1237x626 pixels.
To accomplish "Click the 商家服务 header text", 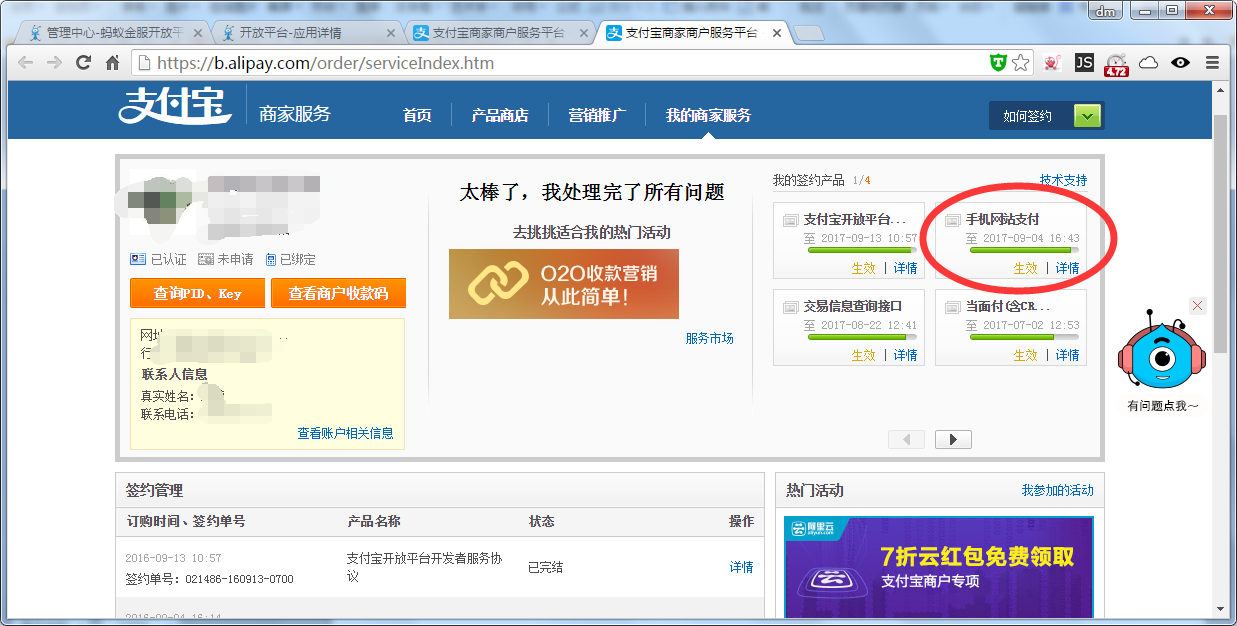I will 295,114.
